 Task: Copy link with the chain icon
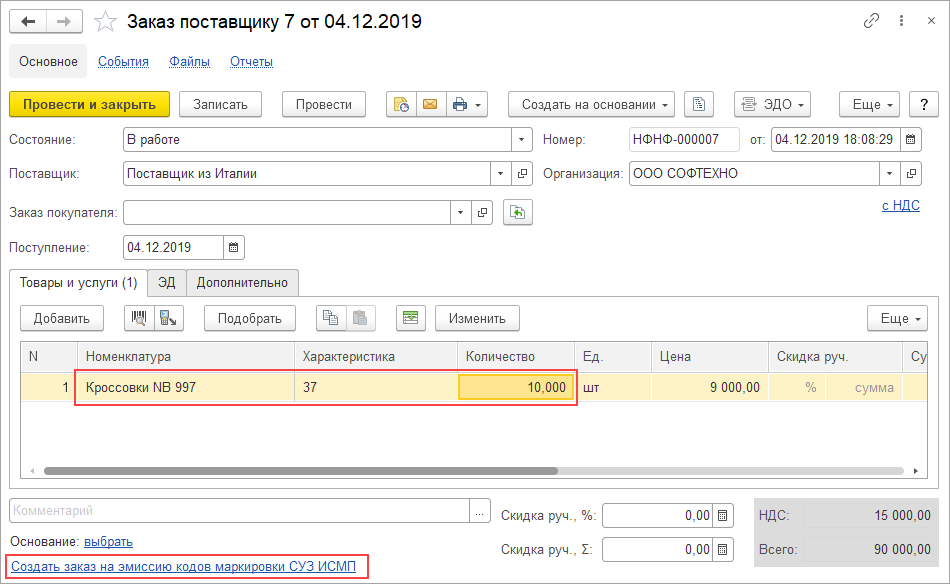coord(871,21)
